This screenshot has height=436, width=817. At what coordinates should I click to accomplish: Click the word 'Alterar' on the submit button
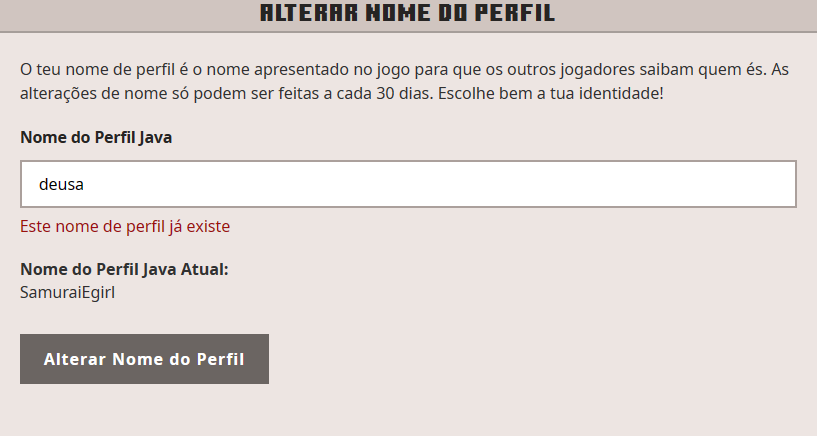tap(75, 359)
